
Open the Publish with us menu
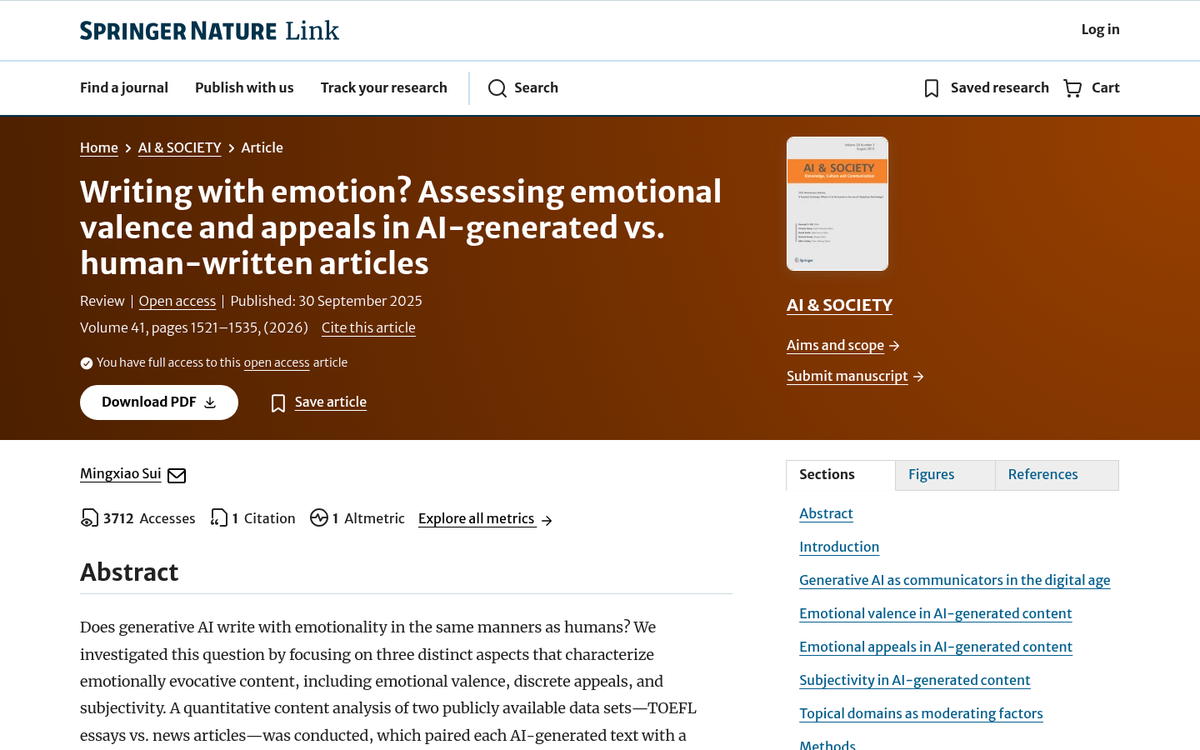244,88
